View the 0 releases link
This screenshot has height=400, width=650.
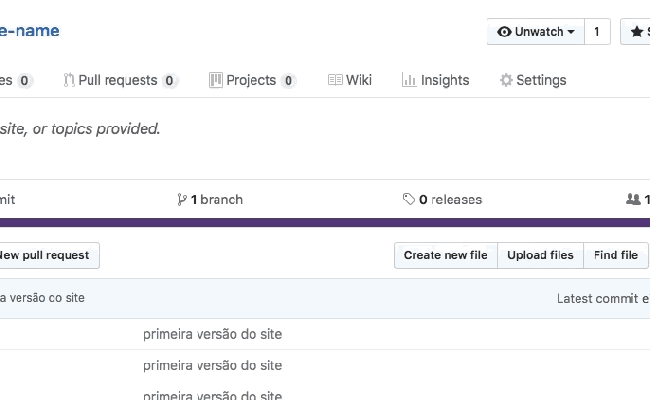click(x=442, y=199)
